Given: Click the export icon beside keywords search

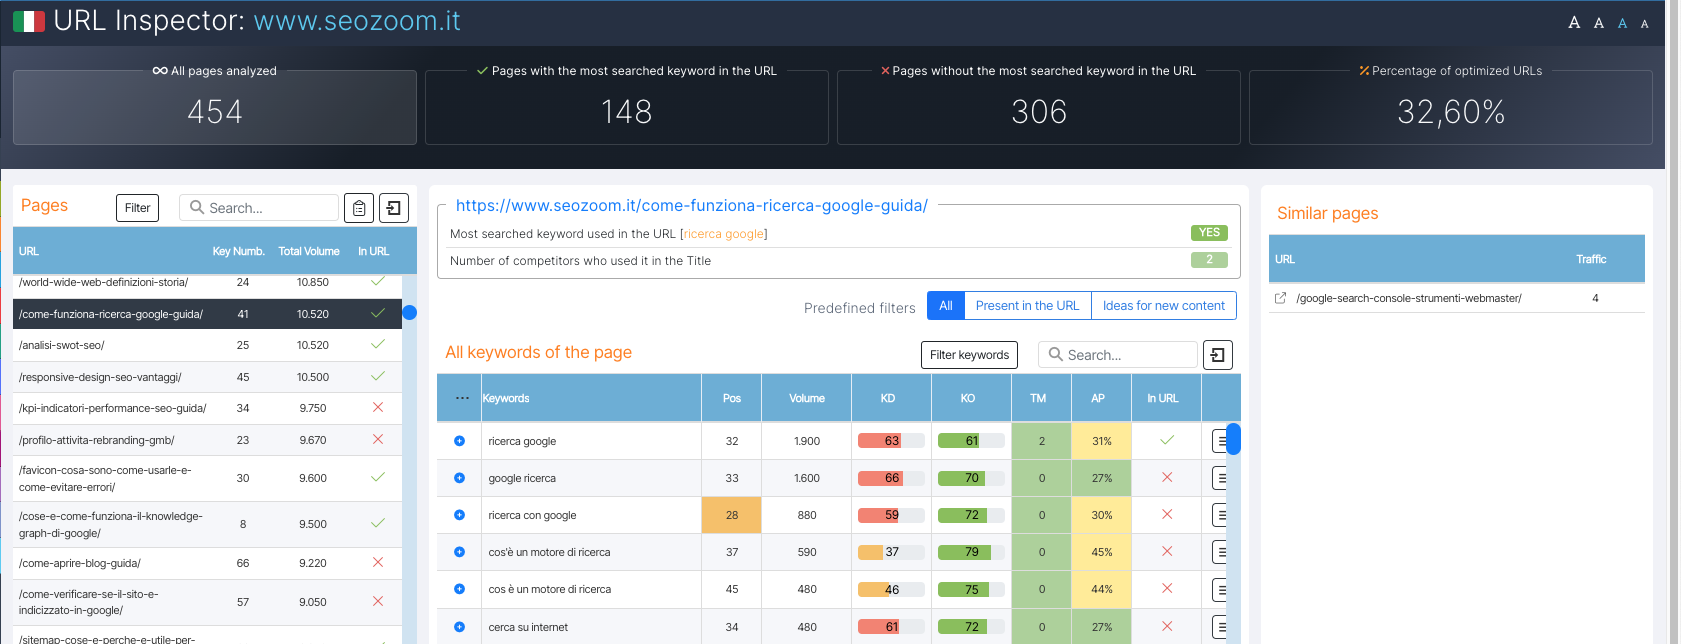Looking at the screenshot, I should (x=1218, y=355).
